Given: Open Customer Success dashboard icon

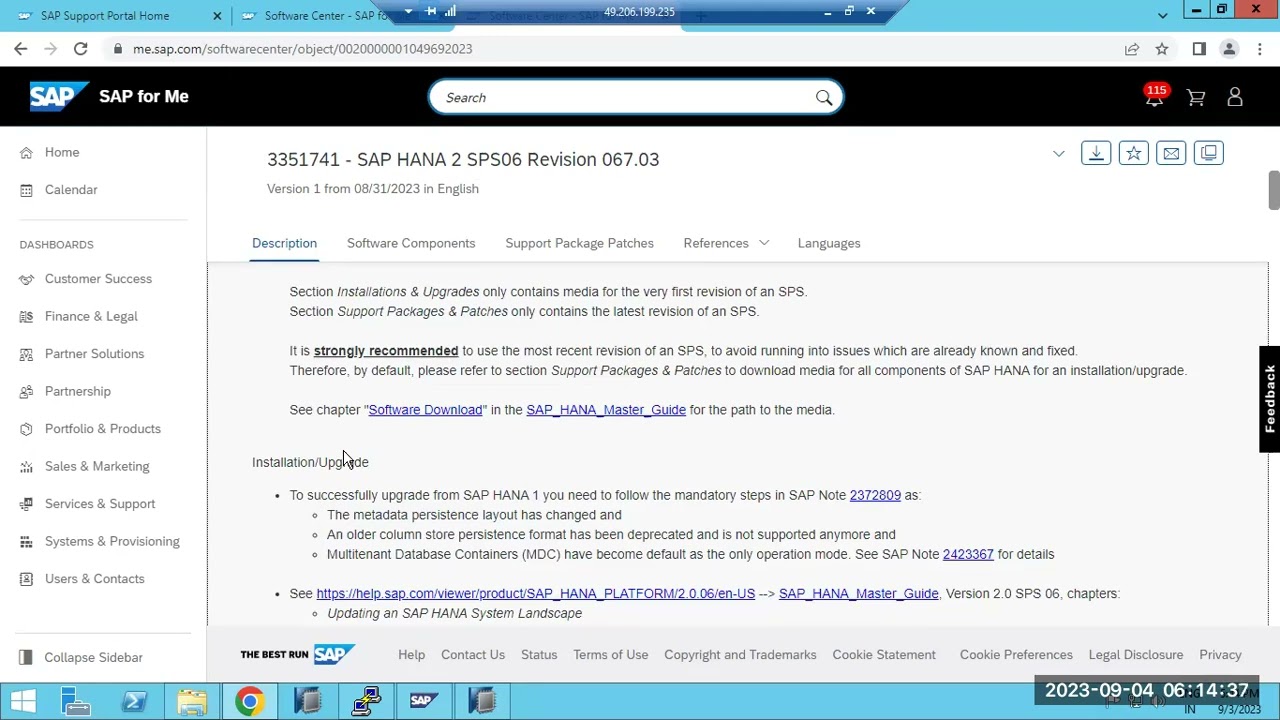Looking at the screenshot, I should click(26, 279).
